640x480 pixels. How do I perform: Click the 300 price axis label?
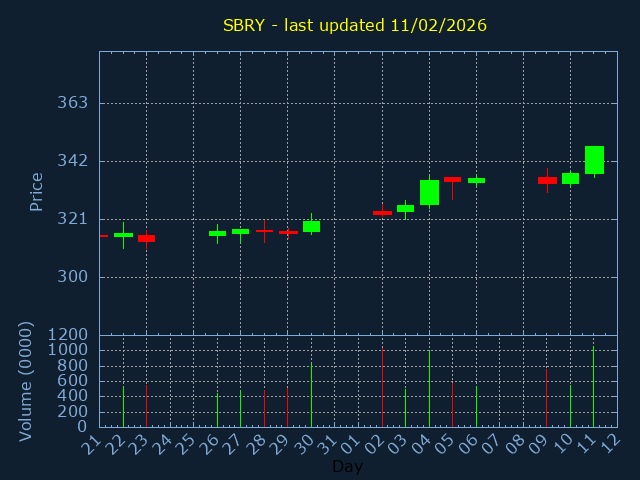click(73, 277)
